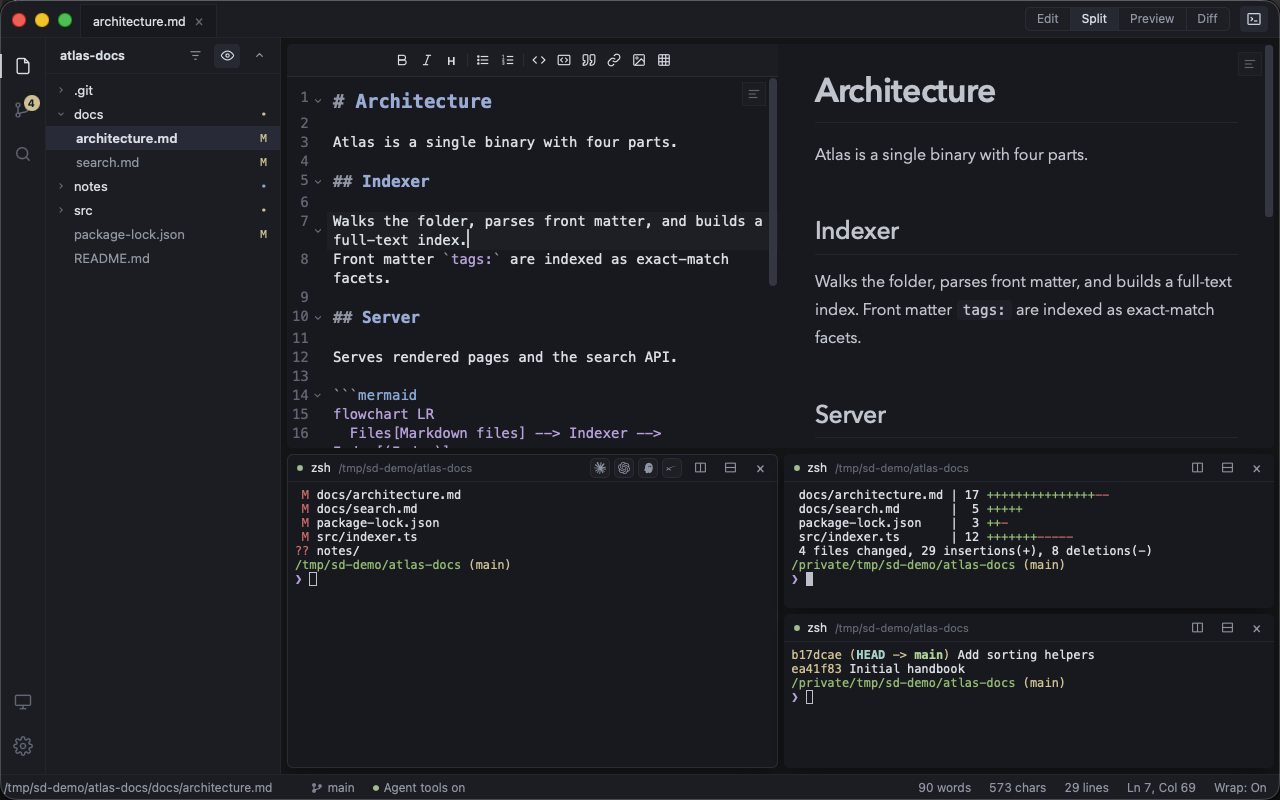Screen dimensions: 1280x800
Task: Fold the Server section at line 10
Action: tap(318, 317)
